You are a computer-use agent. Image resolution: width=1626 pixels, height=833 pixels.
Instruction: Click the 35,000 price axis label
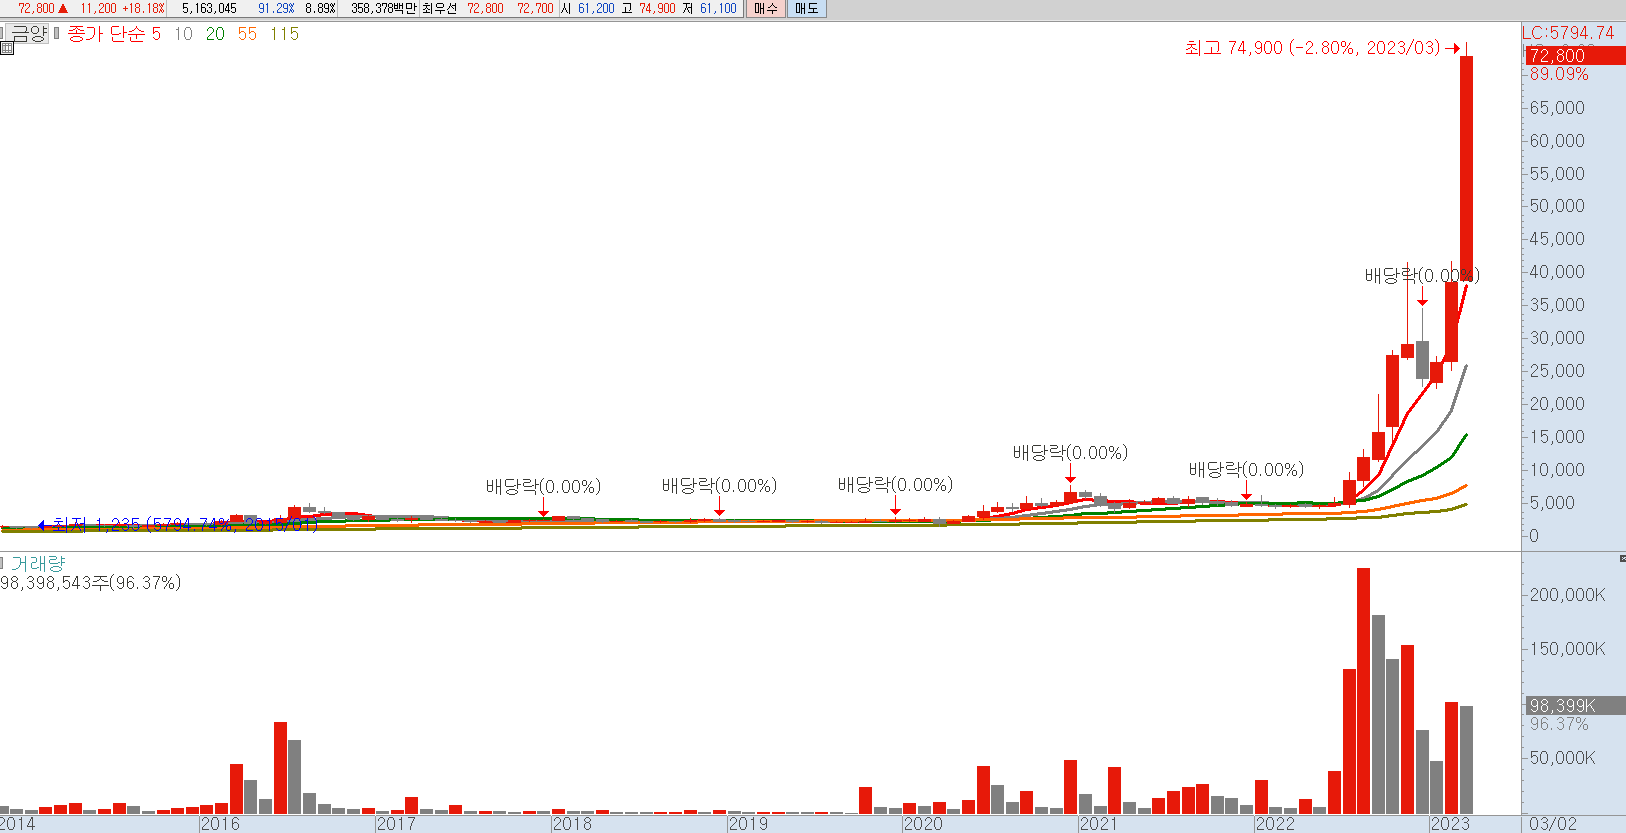(x=1557, y=305)
